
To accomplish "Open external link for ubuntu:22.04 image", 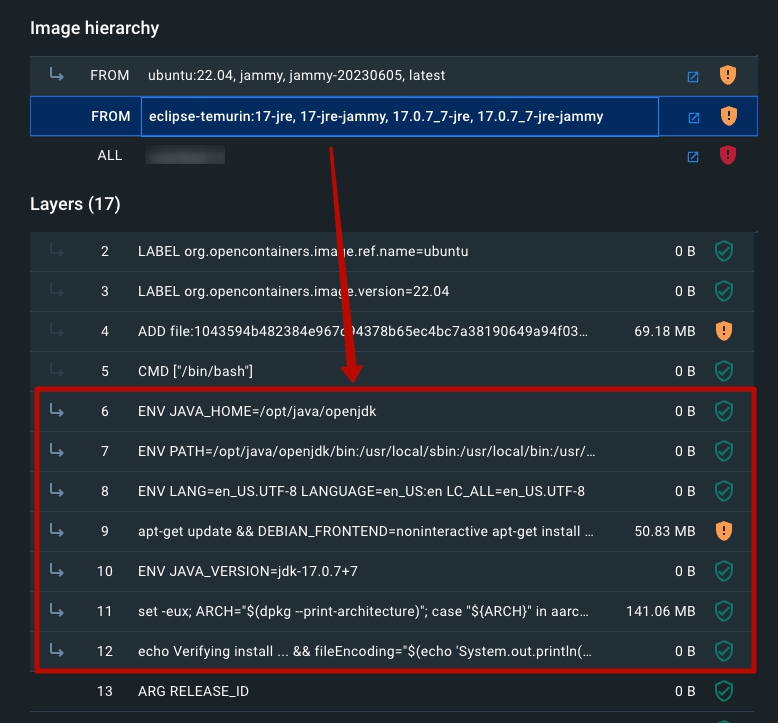I will pos(693,76).
